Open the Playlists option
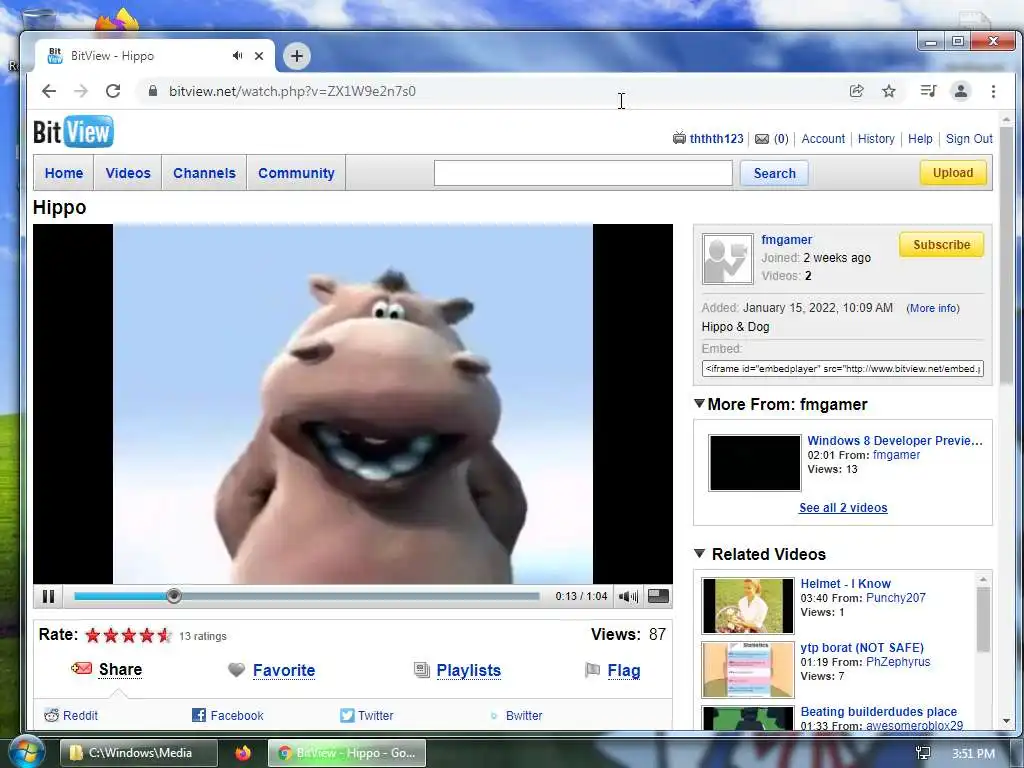 coord(468,670)
